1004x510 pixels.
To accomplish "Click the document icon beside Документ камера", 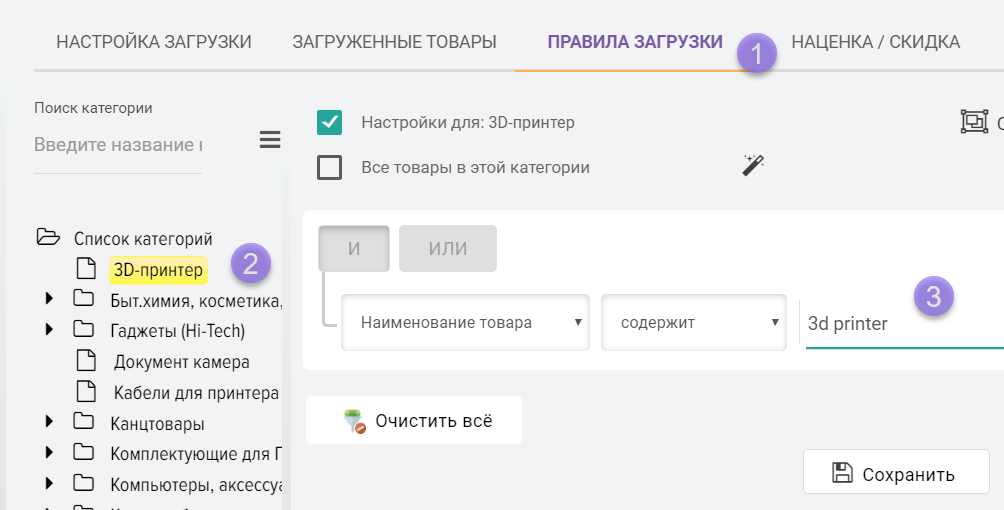I will click(86, 361).
